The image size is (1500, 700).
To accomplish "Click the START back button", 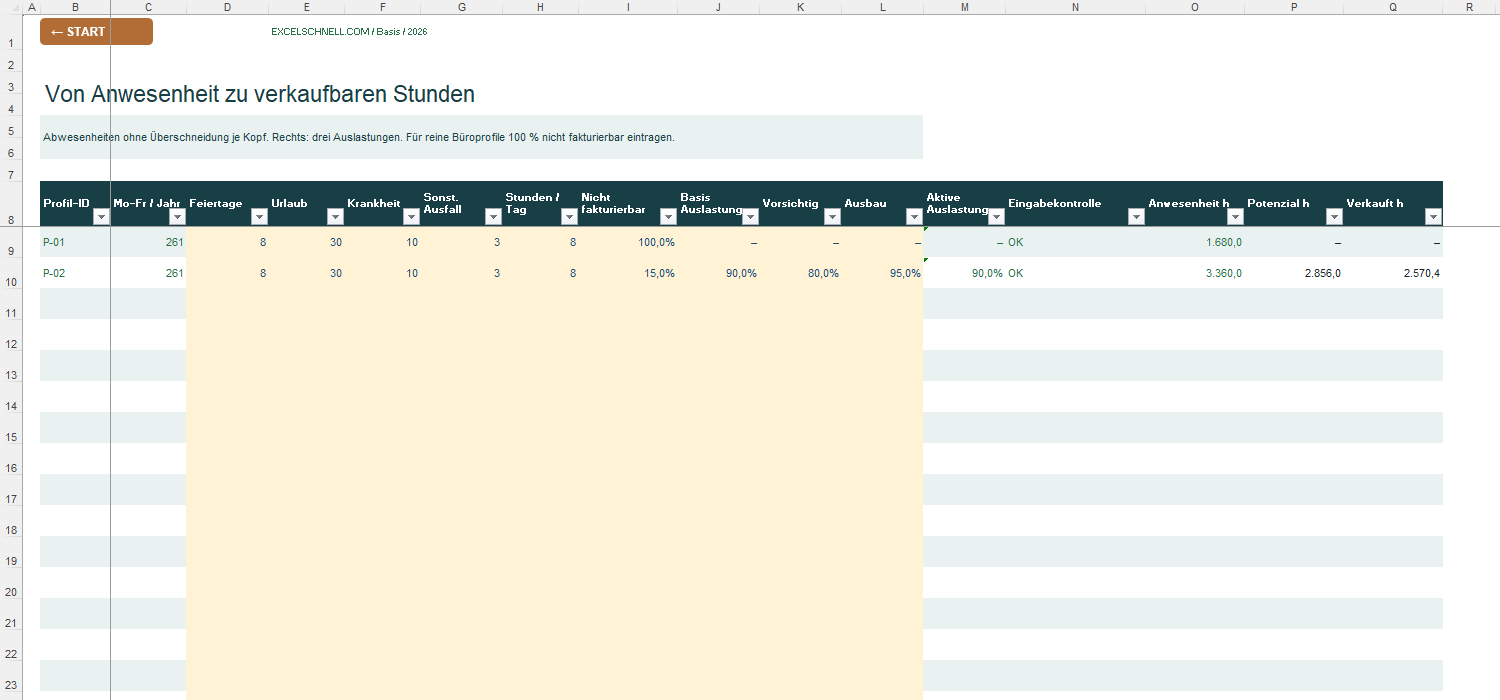I will pyautogui.click(x=96, y=32).
